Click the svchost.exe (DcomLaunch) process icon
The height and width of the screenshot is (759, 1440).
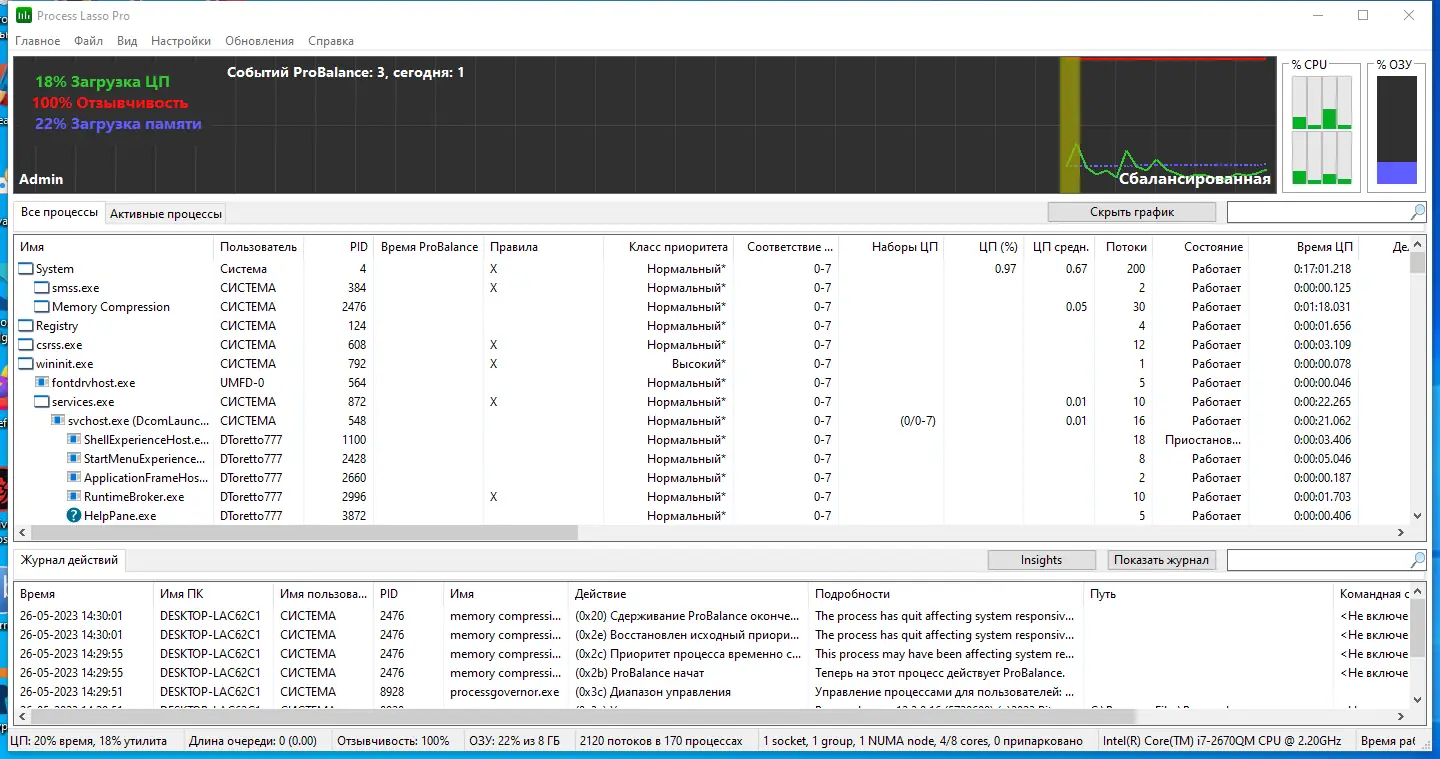pyautogui.click(x=58, y=420)
